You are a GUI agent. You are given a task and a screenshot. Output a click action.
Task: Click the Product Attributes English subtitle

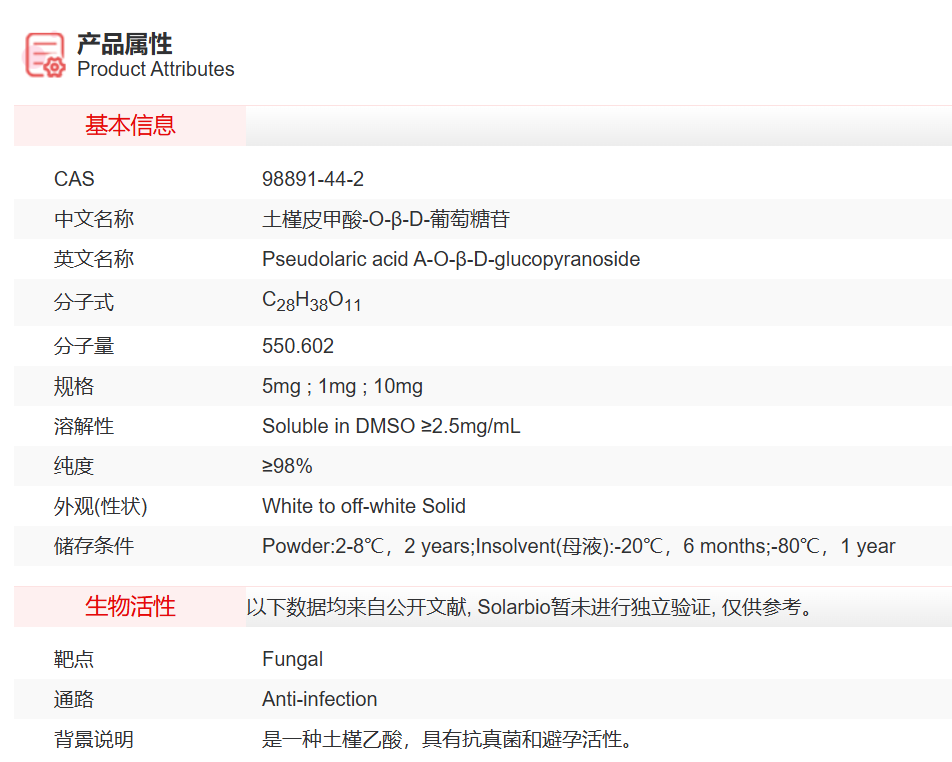pos(154,70)
